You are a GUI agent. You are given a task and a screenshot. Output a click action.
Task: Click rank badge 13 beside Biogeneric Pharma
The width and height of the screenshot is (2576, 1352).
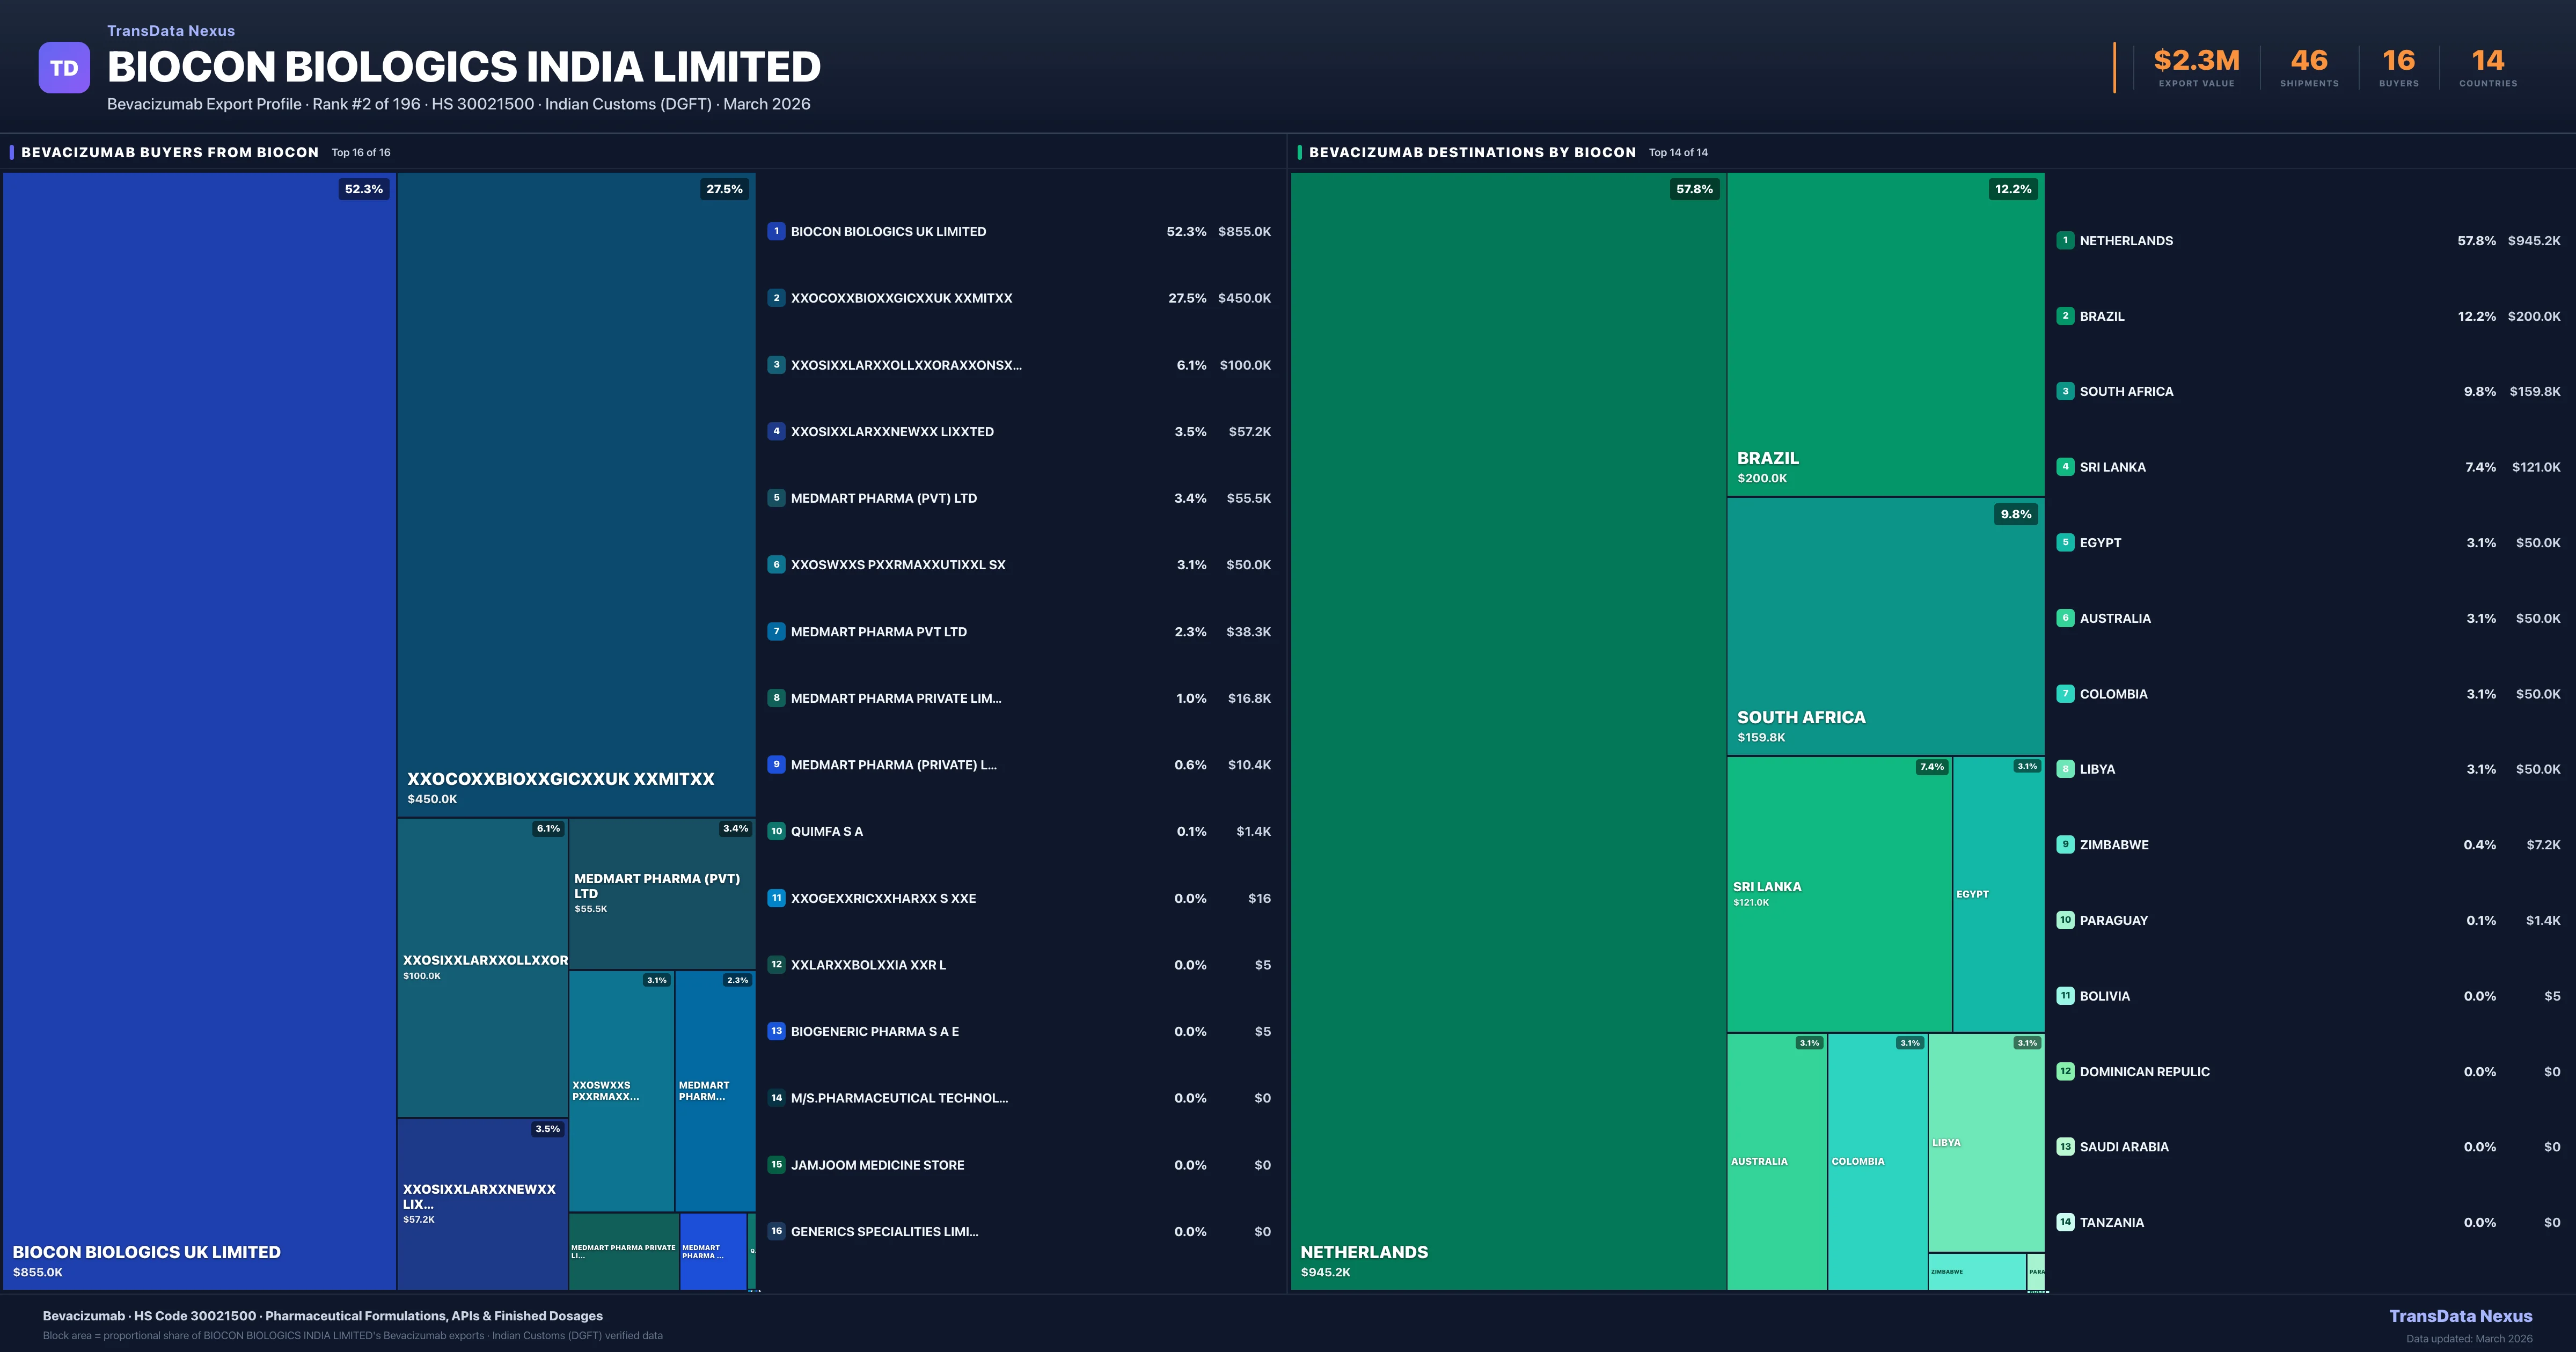tap(776, 1031)
